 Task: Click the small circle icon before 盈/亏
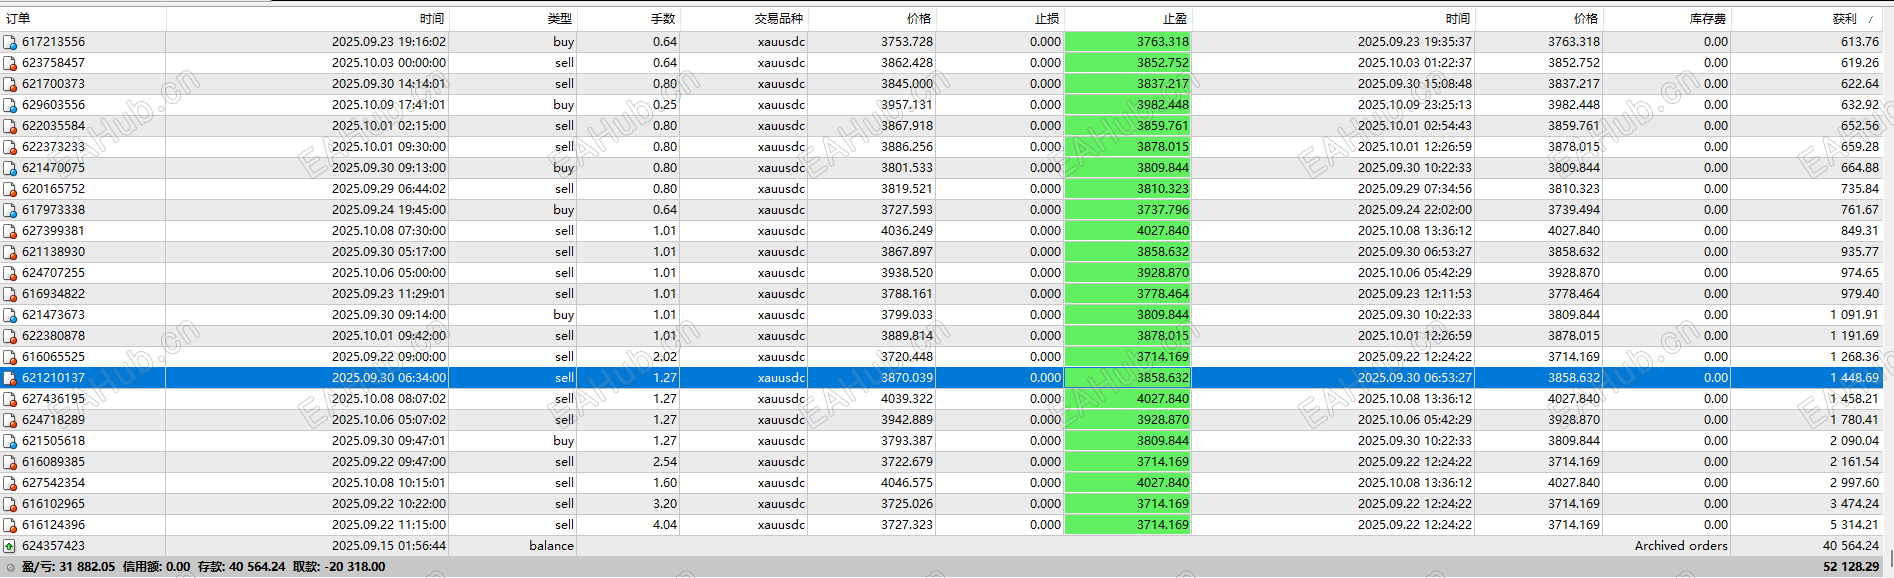11,567
